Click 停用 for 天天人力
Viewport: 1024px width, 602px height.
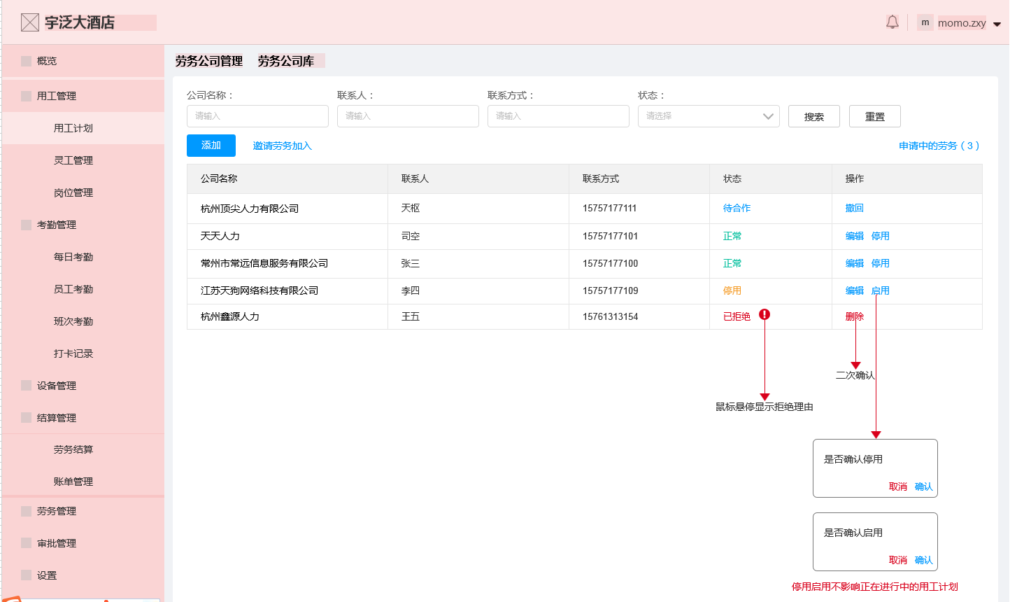[x=880, y=236]
